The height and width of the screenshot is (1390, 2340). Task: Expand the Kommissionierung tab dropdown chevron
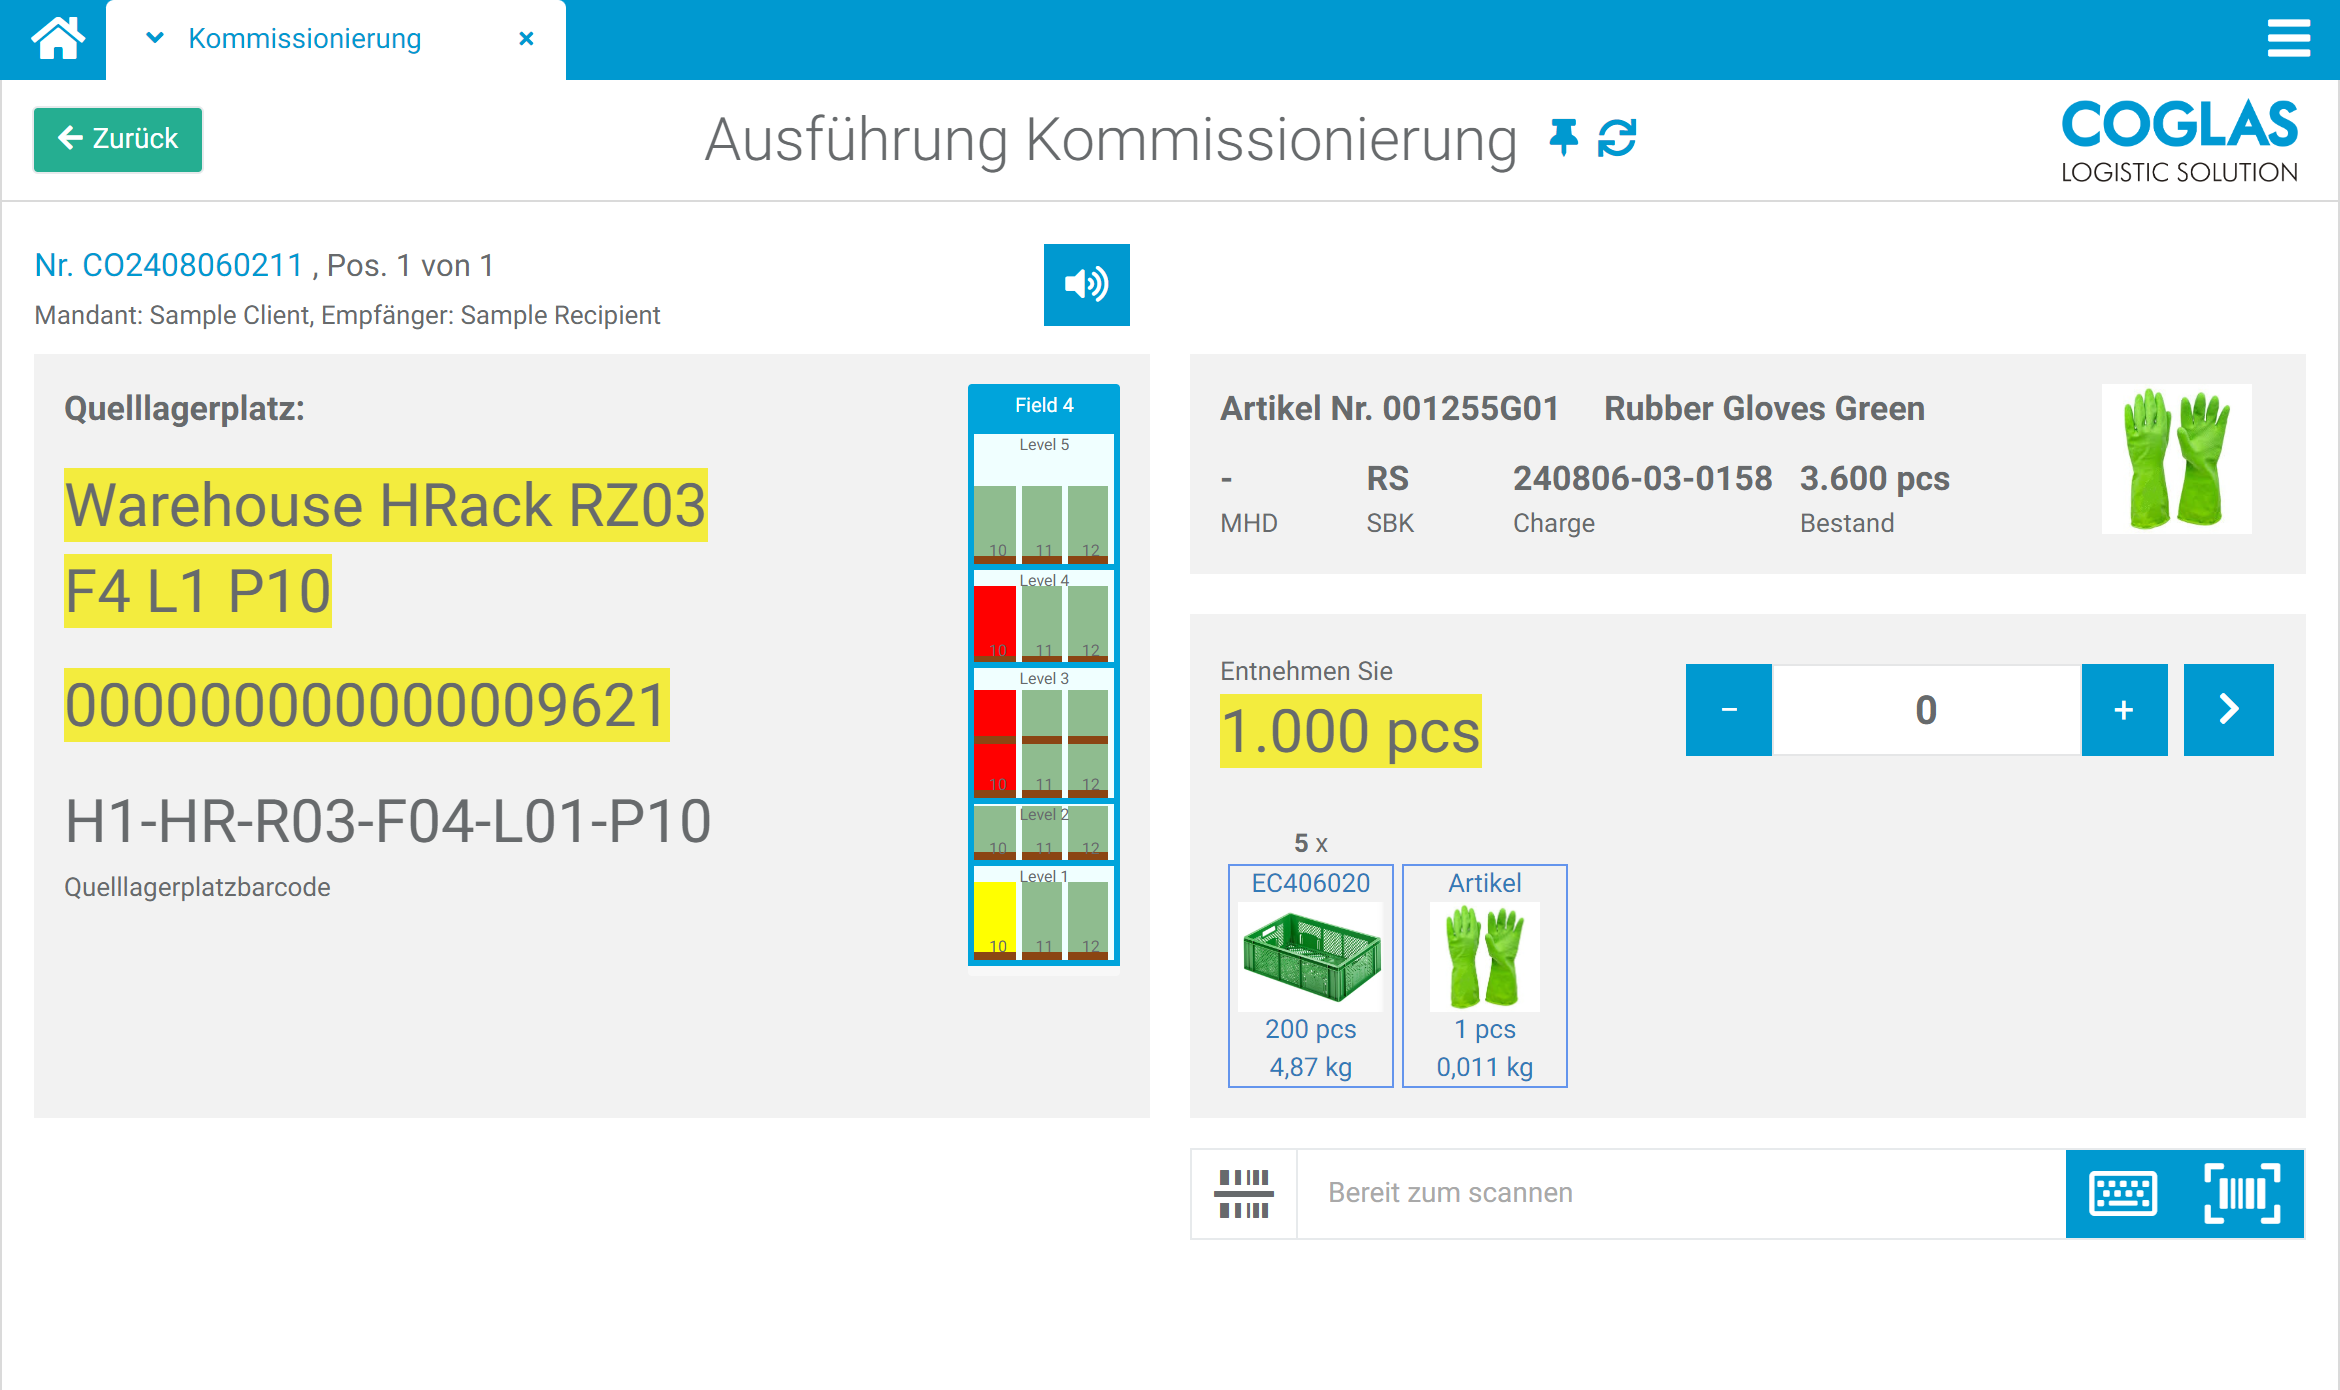point(154,38)
